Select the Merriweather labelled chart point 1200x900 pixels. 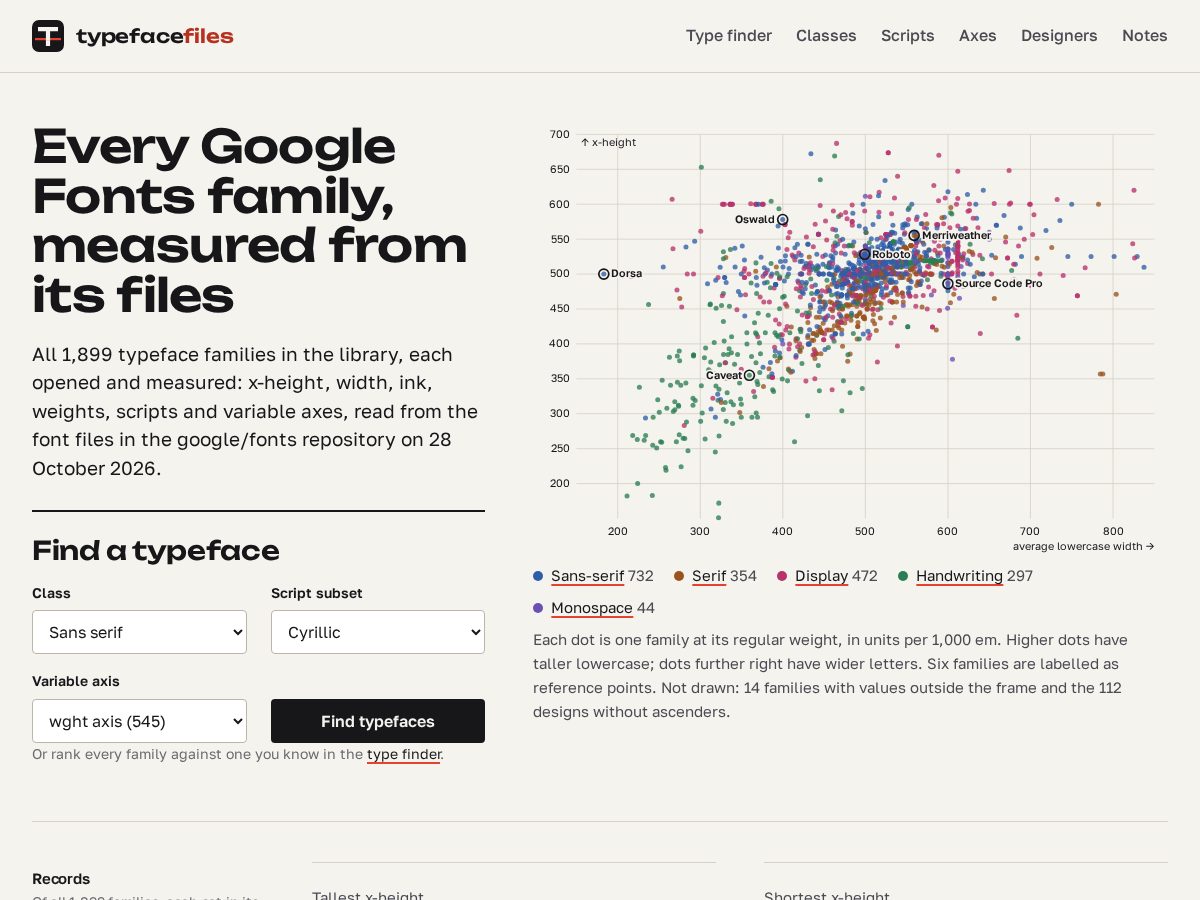(x=914, y=236)
